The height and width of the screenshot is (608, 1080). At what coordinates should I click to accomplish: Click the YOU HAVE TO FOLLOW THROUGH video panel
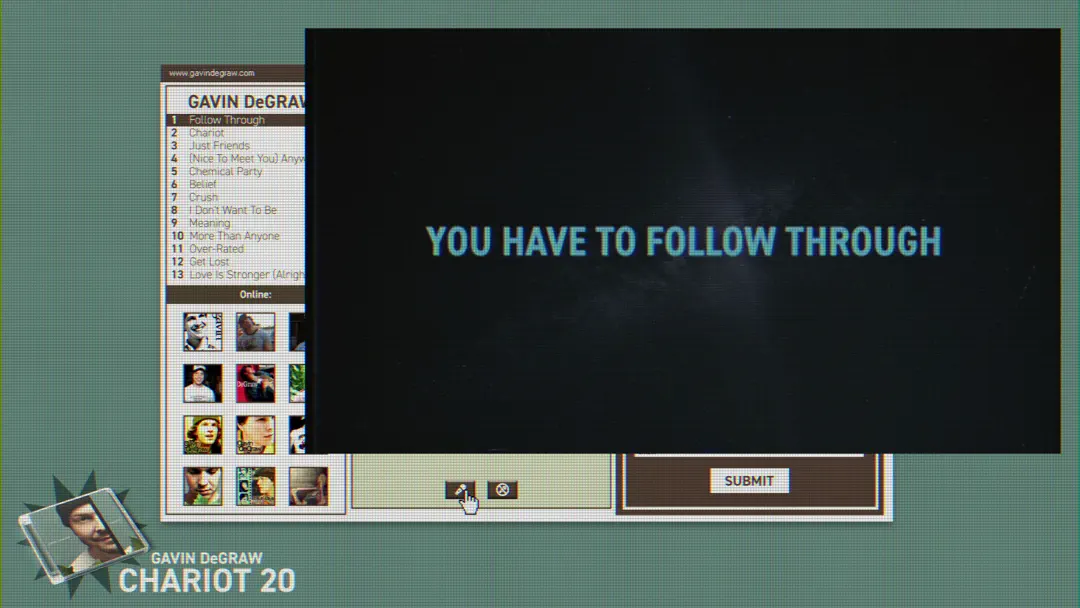pyautogui.click(x=683, y=241)
